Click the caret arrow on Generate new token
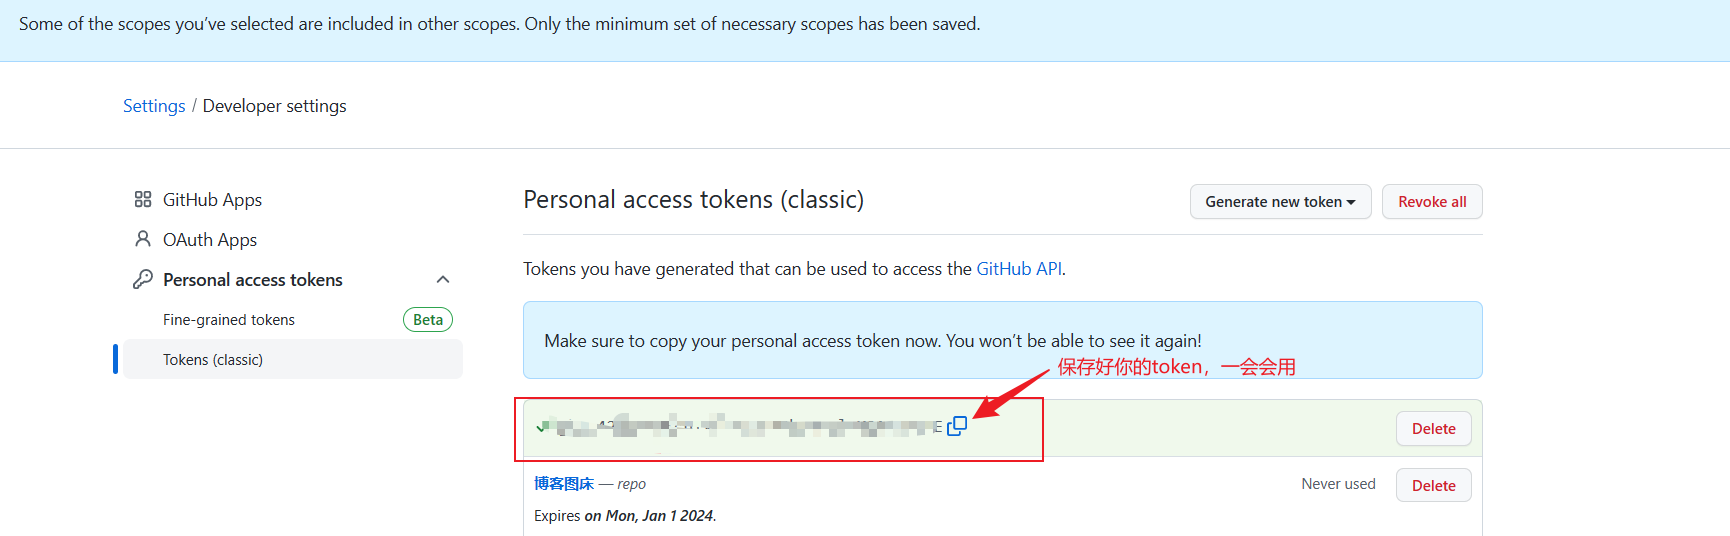Viewport: 1730px width, 536px height. click(1351, 202)
